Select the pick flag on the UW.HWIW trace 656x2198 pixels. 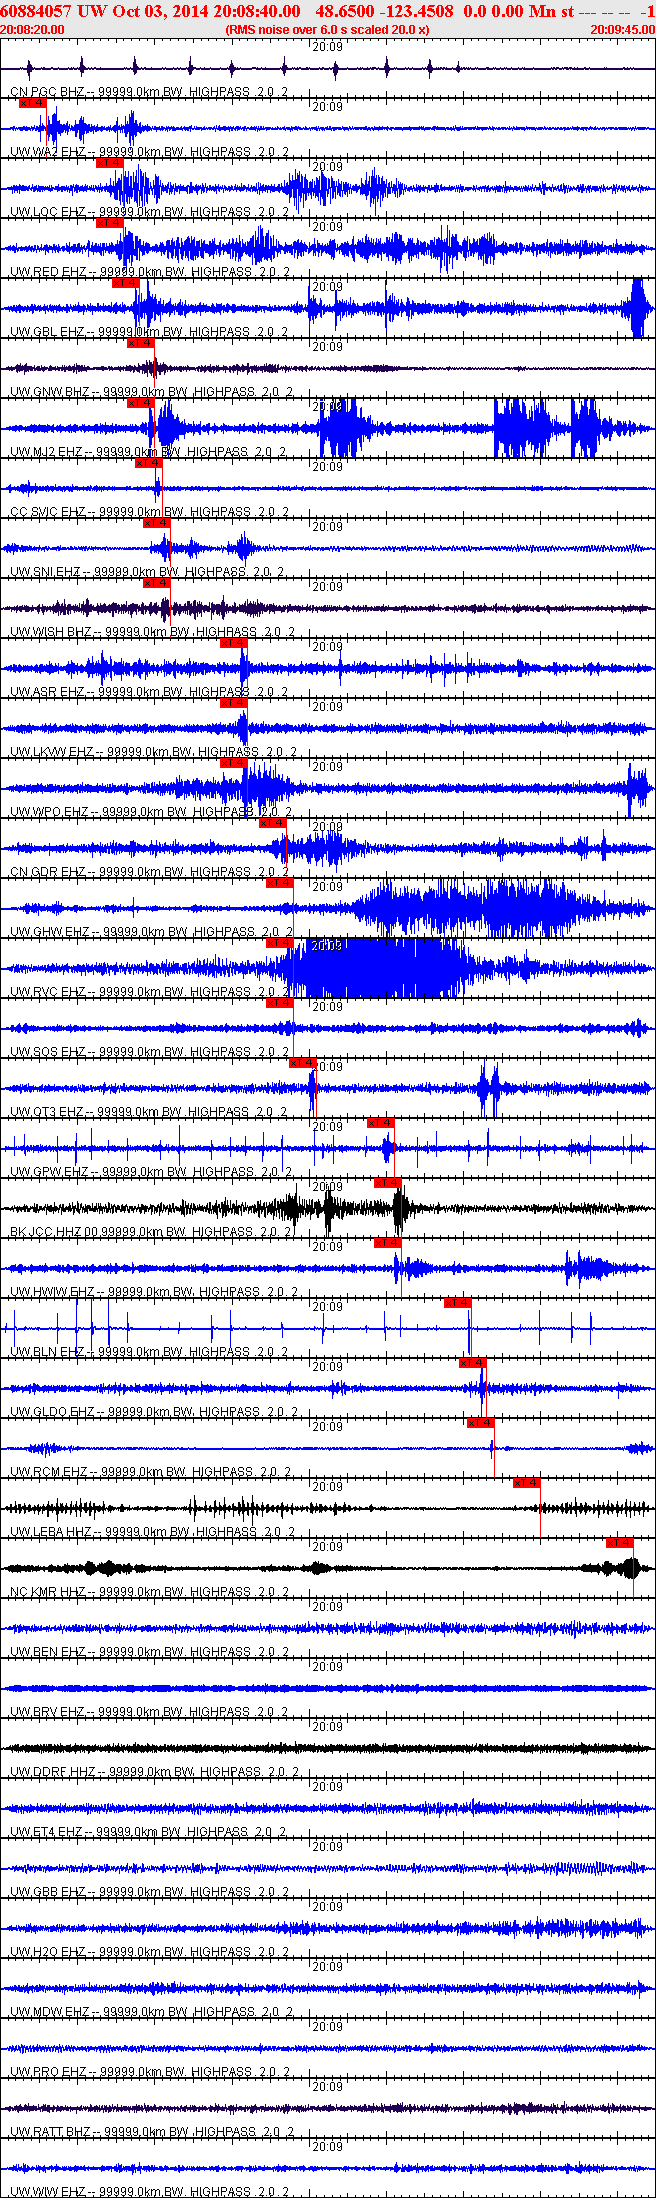tap(388, 1242)
